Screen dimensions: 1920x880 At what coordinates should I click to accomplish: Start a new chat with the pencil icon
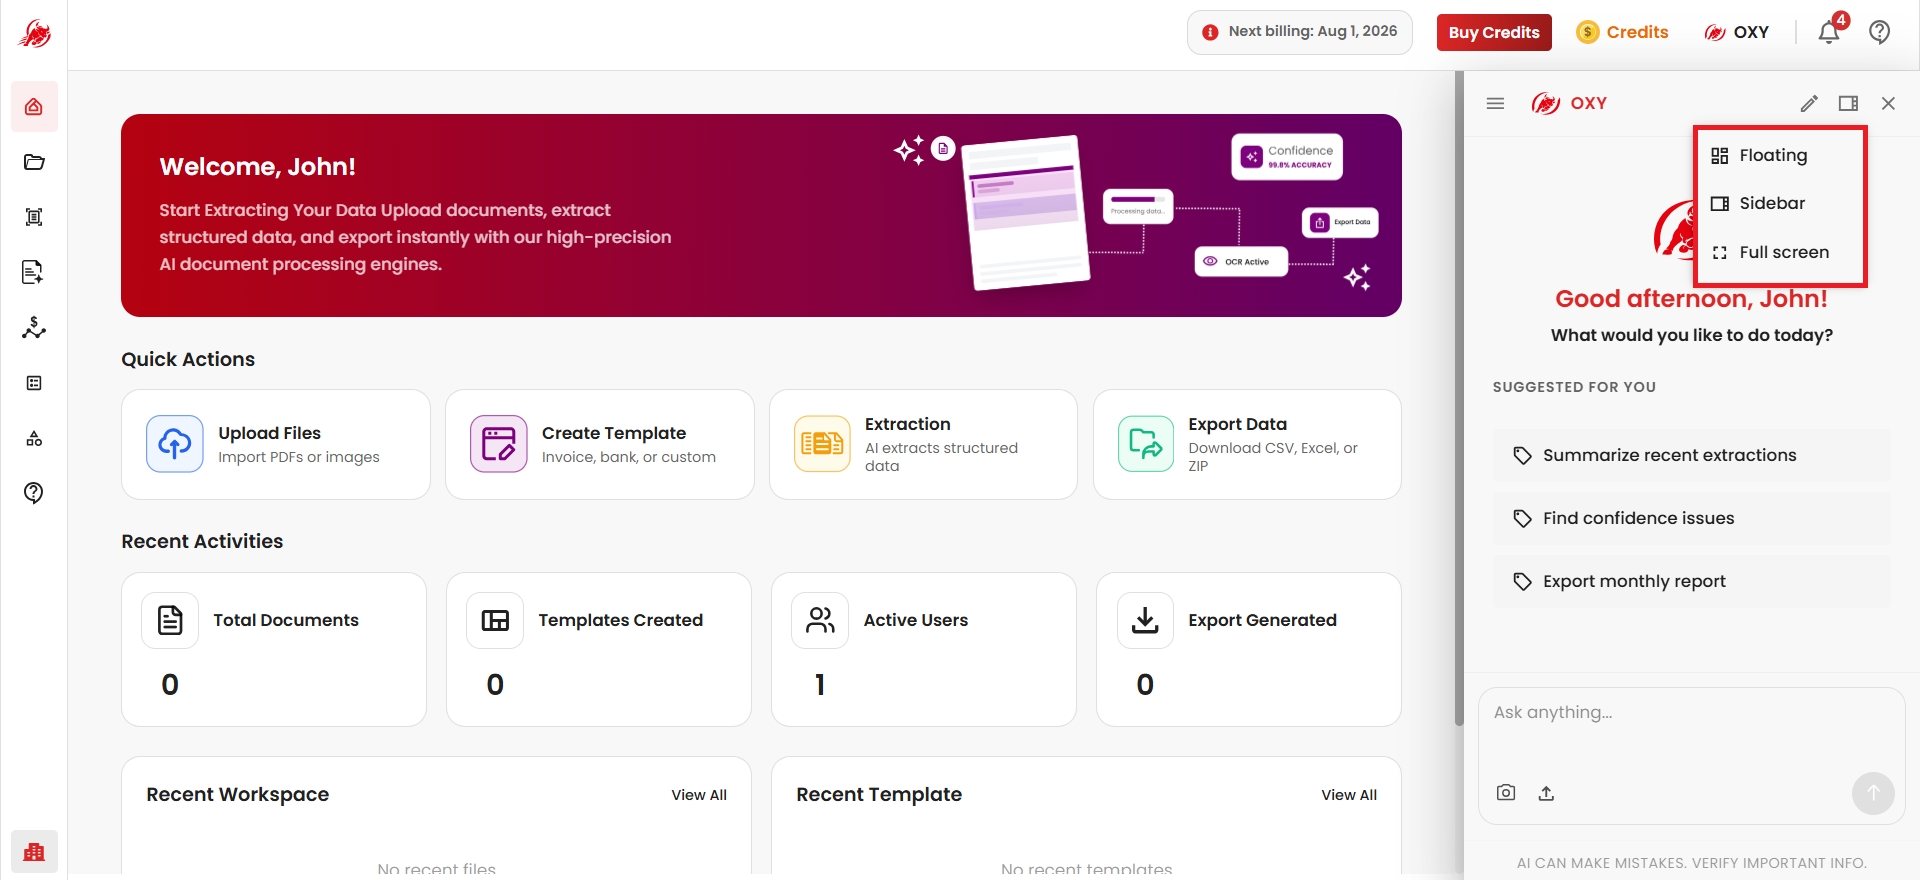1809,103
